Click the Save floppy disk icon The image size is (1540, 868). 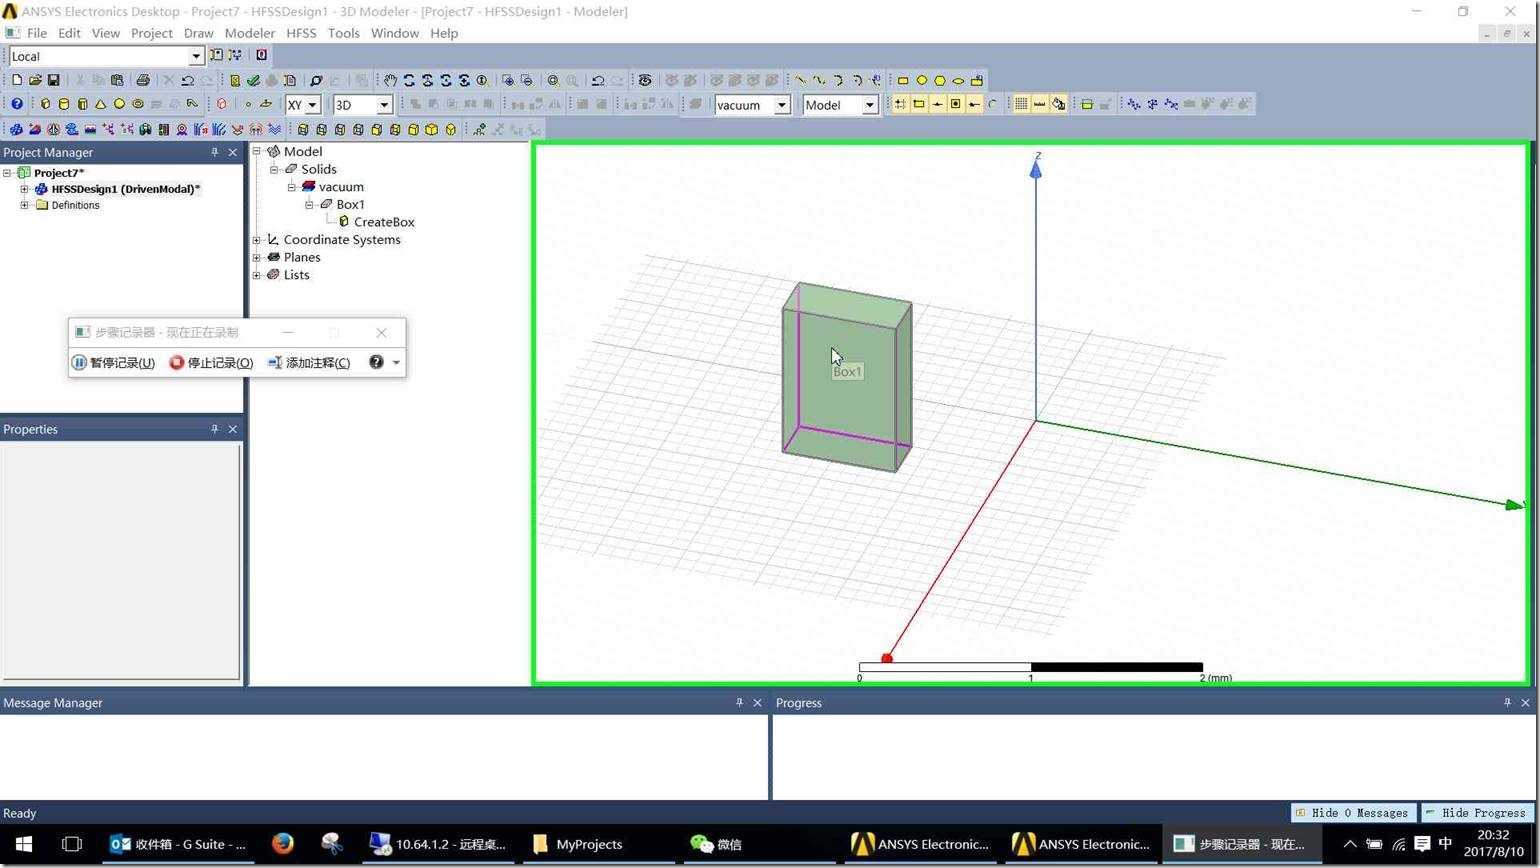coord(54,80)
